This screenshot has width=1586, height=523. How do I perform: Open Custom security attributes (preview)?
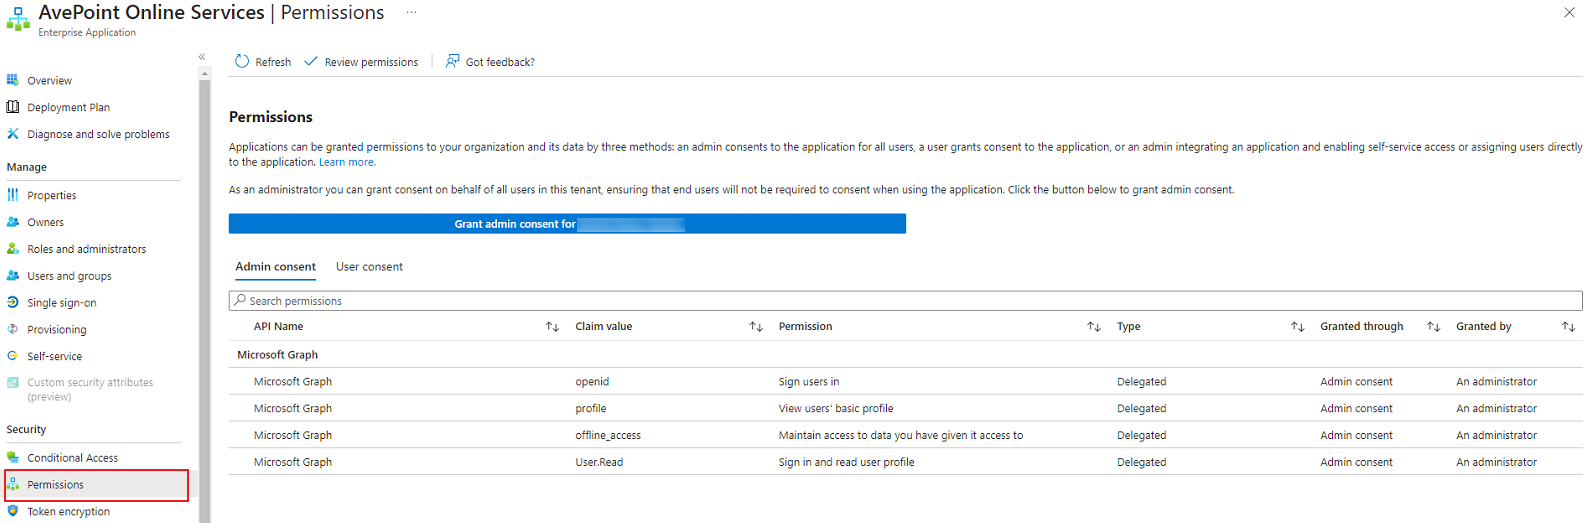[x=90, y=389]
